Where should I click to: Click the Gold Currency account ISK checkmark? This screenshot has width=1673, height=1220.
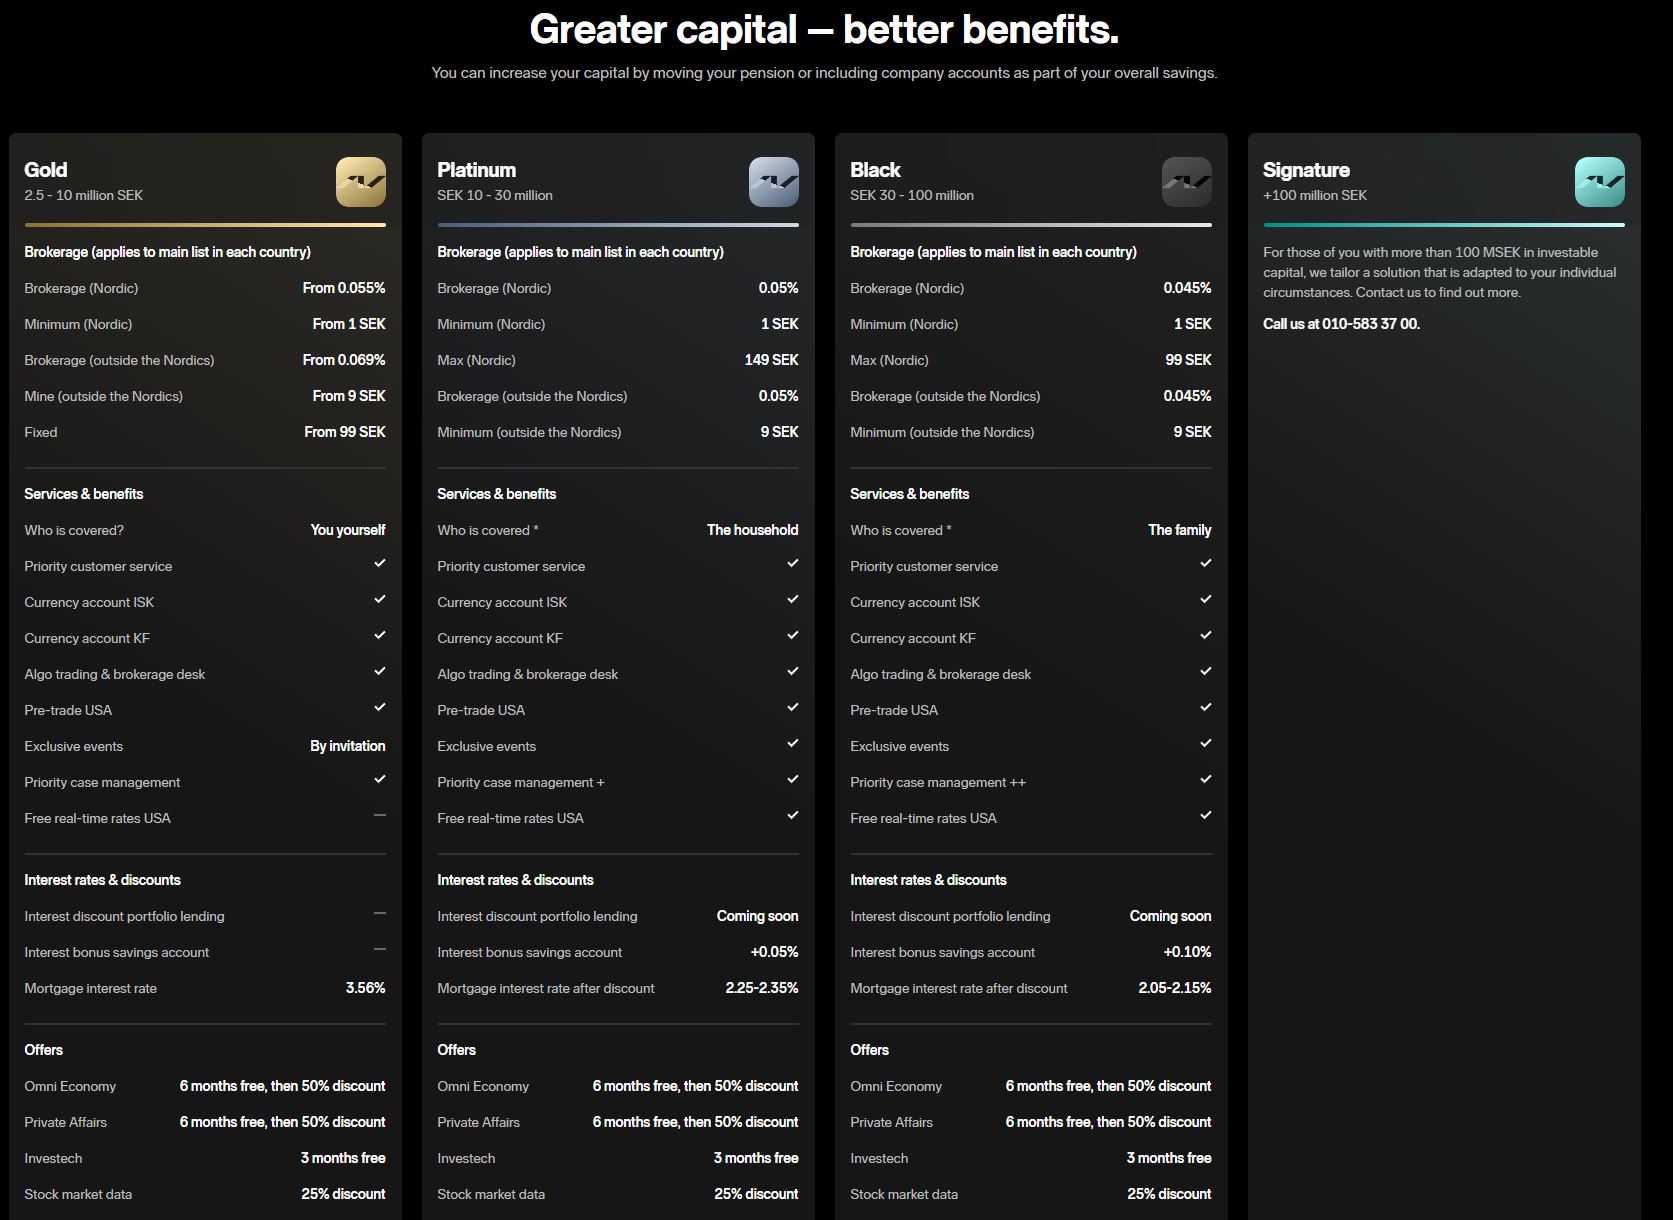click(x=380, y=600)
